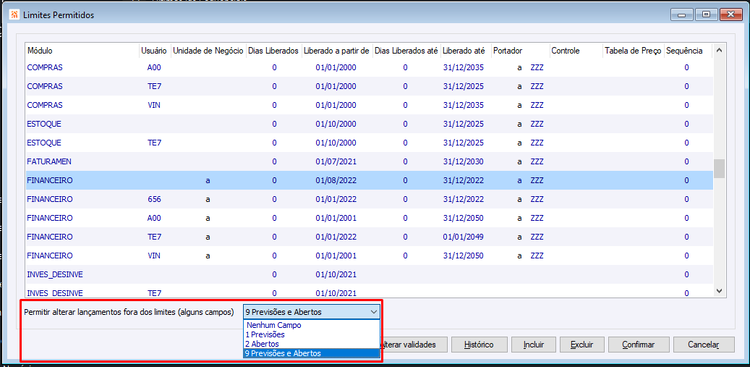The width and height of the screenshot is (750, 367).
Task: Click the 01/01/2049 'Liberado até' date cell
Action: click(x=463, y=237)
